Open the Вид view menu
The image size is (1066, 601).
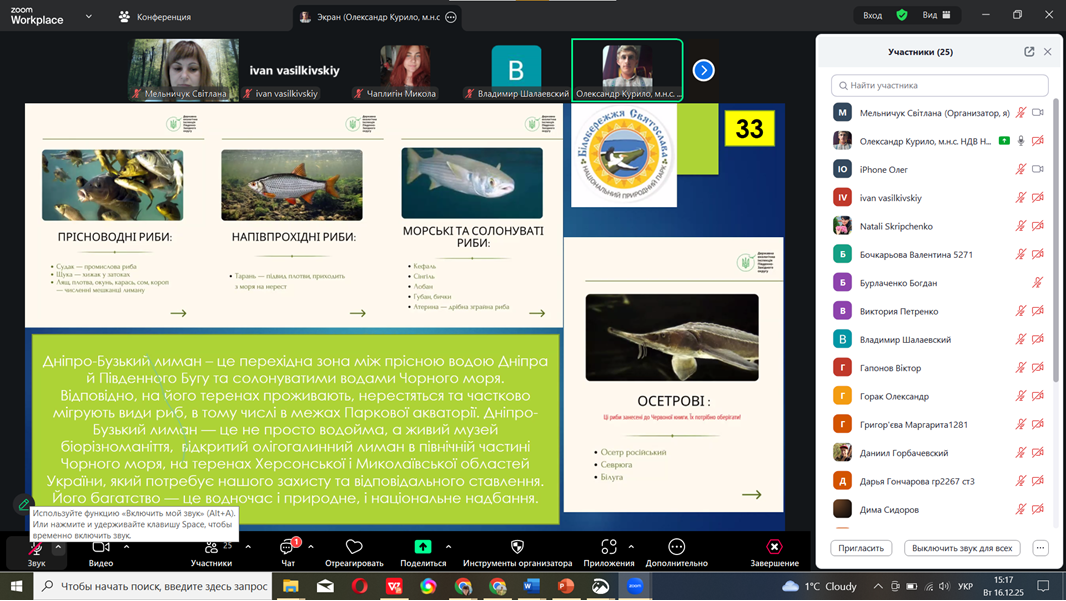click(x=936, y=15)
